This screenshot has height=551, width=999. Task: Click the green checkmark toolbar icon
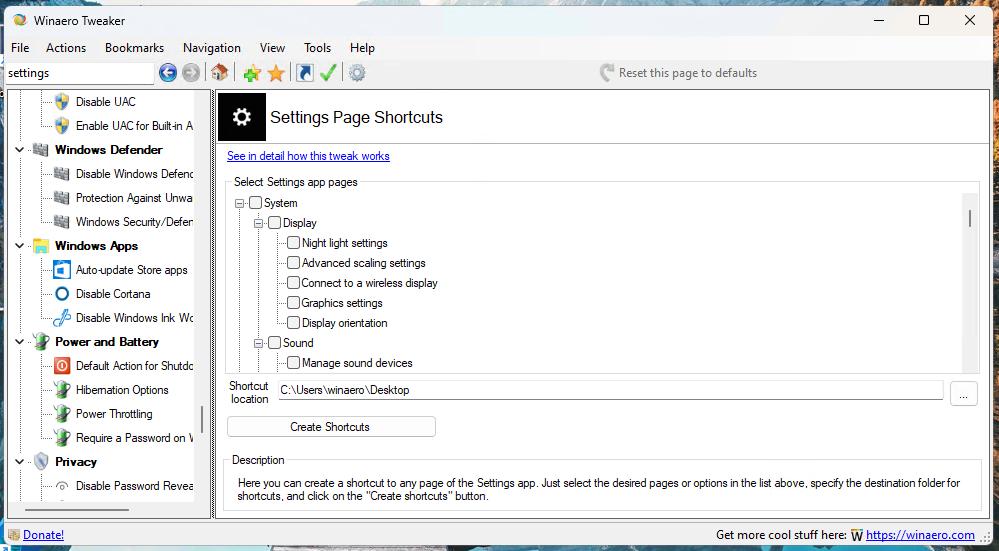point(328,73)
